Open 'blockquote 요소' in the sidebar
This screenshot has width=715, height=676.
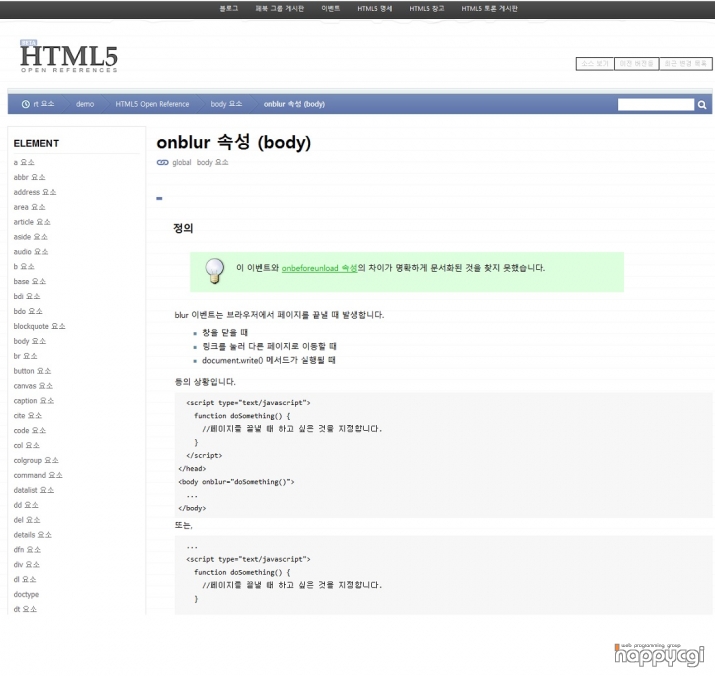40,326
